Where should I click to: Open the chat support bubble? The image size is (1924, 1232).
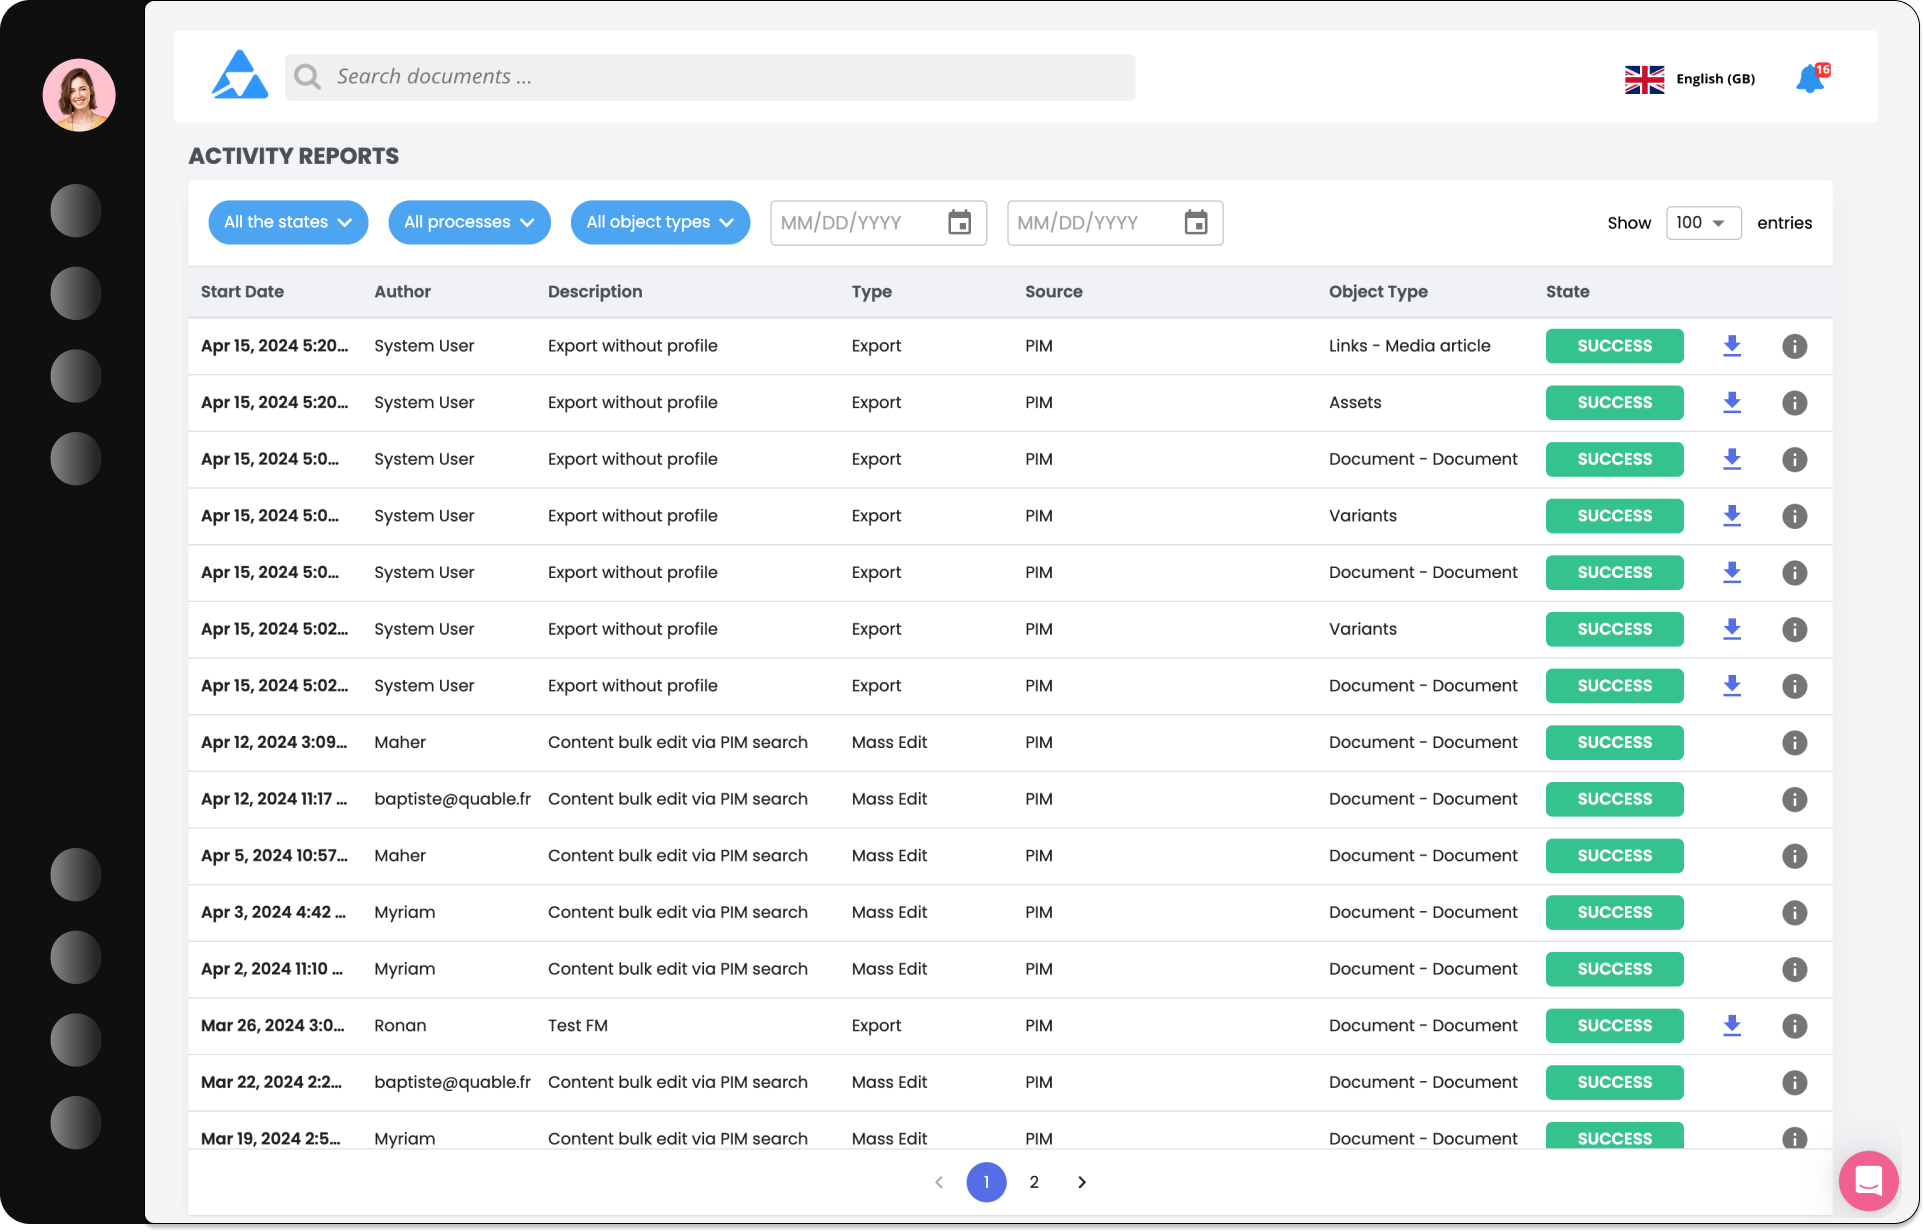(x=1867, y=1181)
